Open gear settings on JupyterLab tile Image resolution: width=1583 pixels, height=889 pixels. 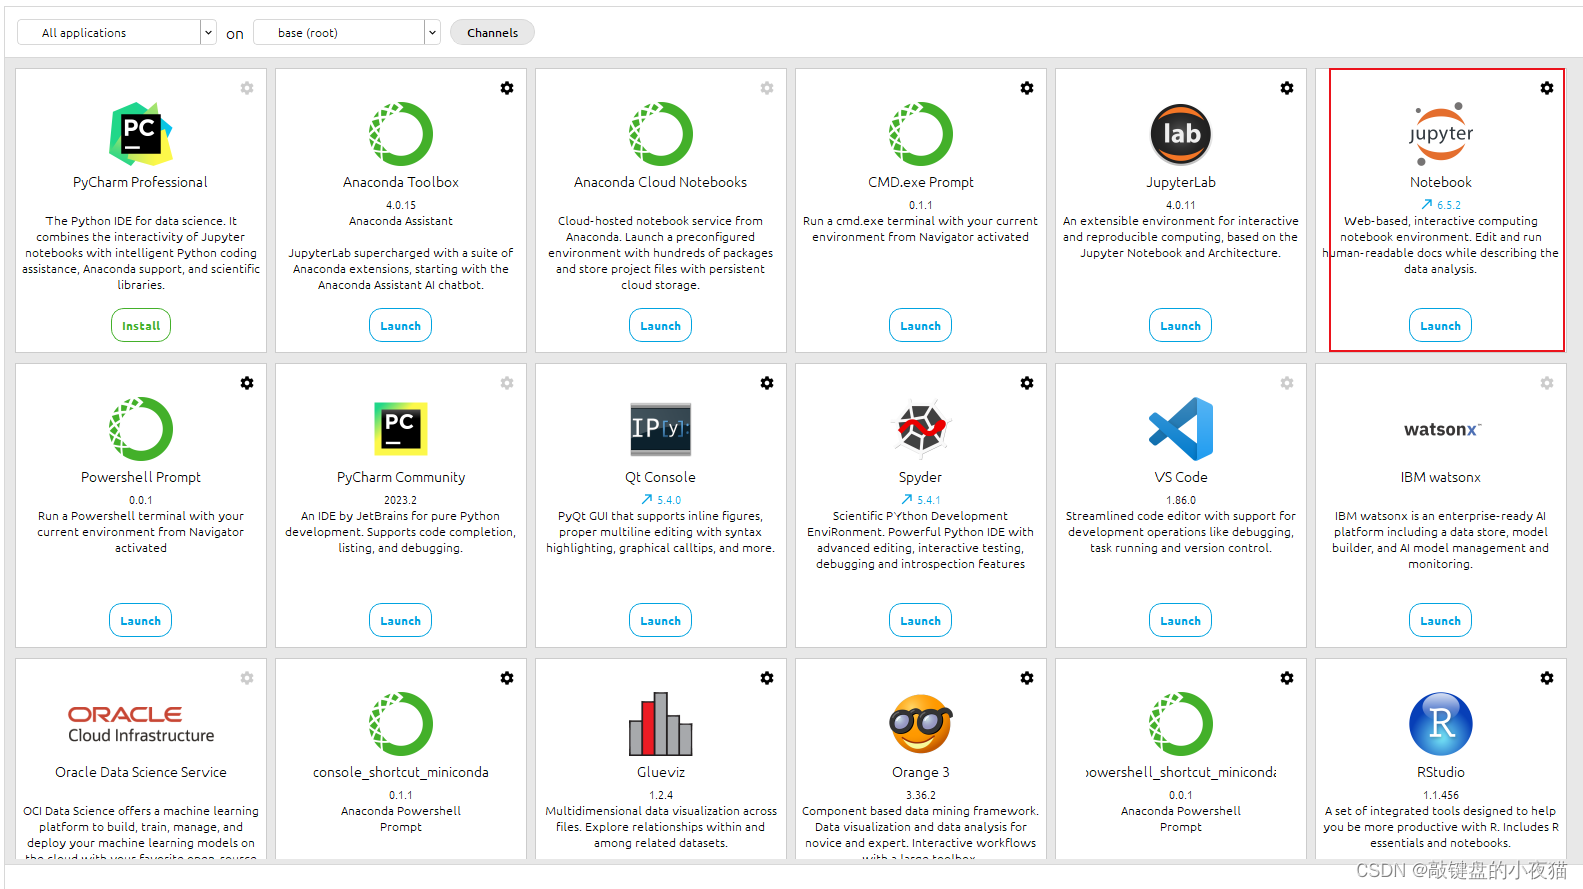pos(1287,88)
